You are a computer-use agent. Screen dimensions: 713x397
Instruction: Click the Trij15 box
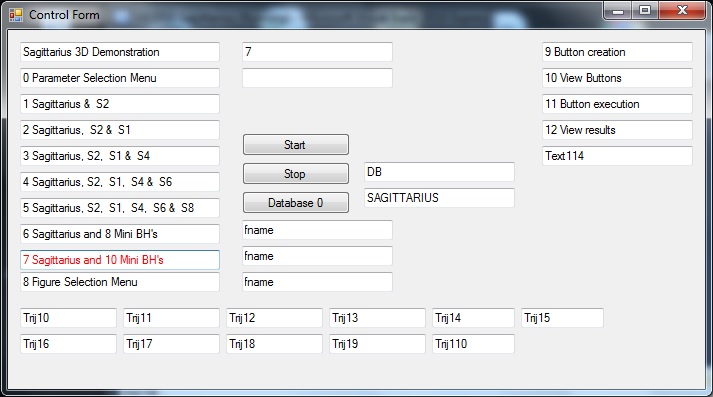coord(562,318)
